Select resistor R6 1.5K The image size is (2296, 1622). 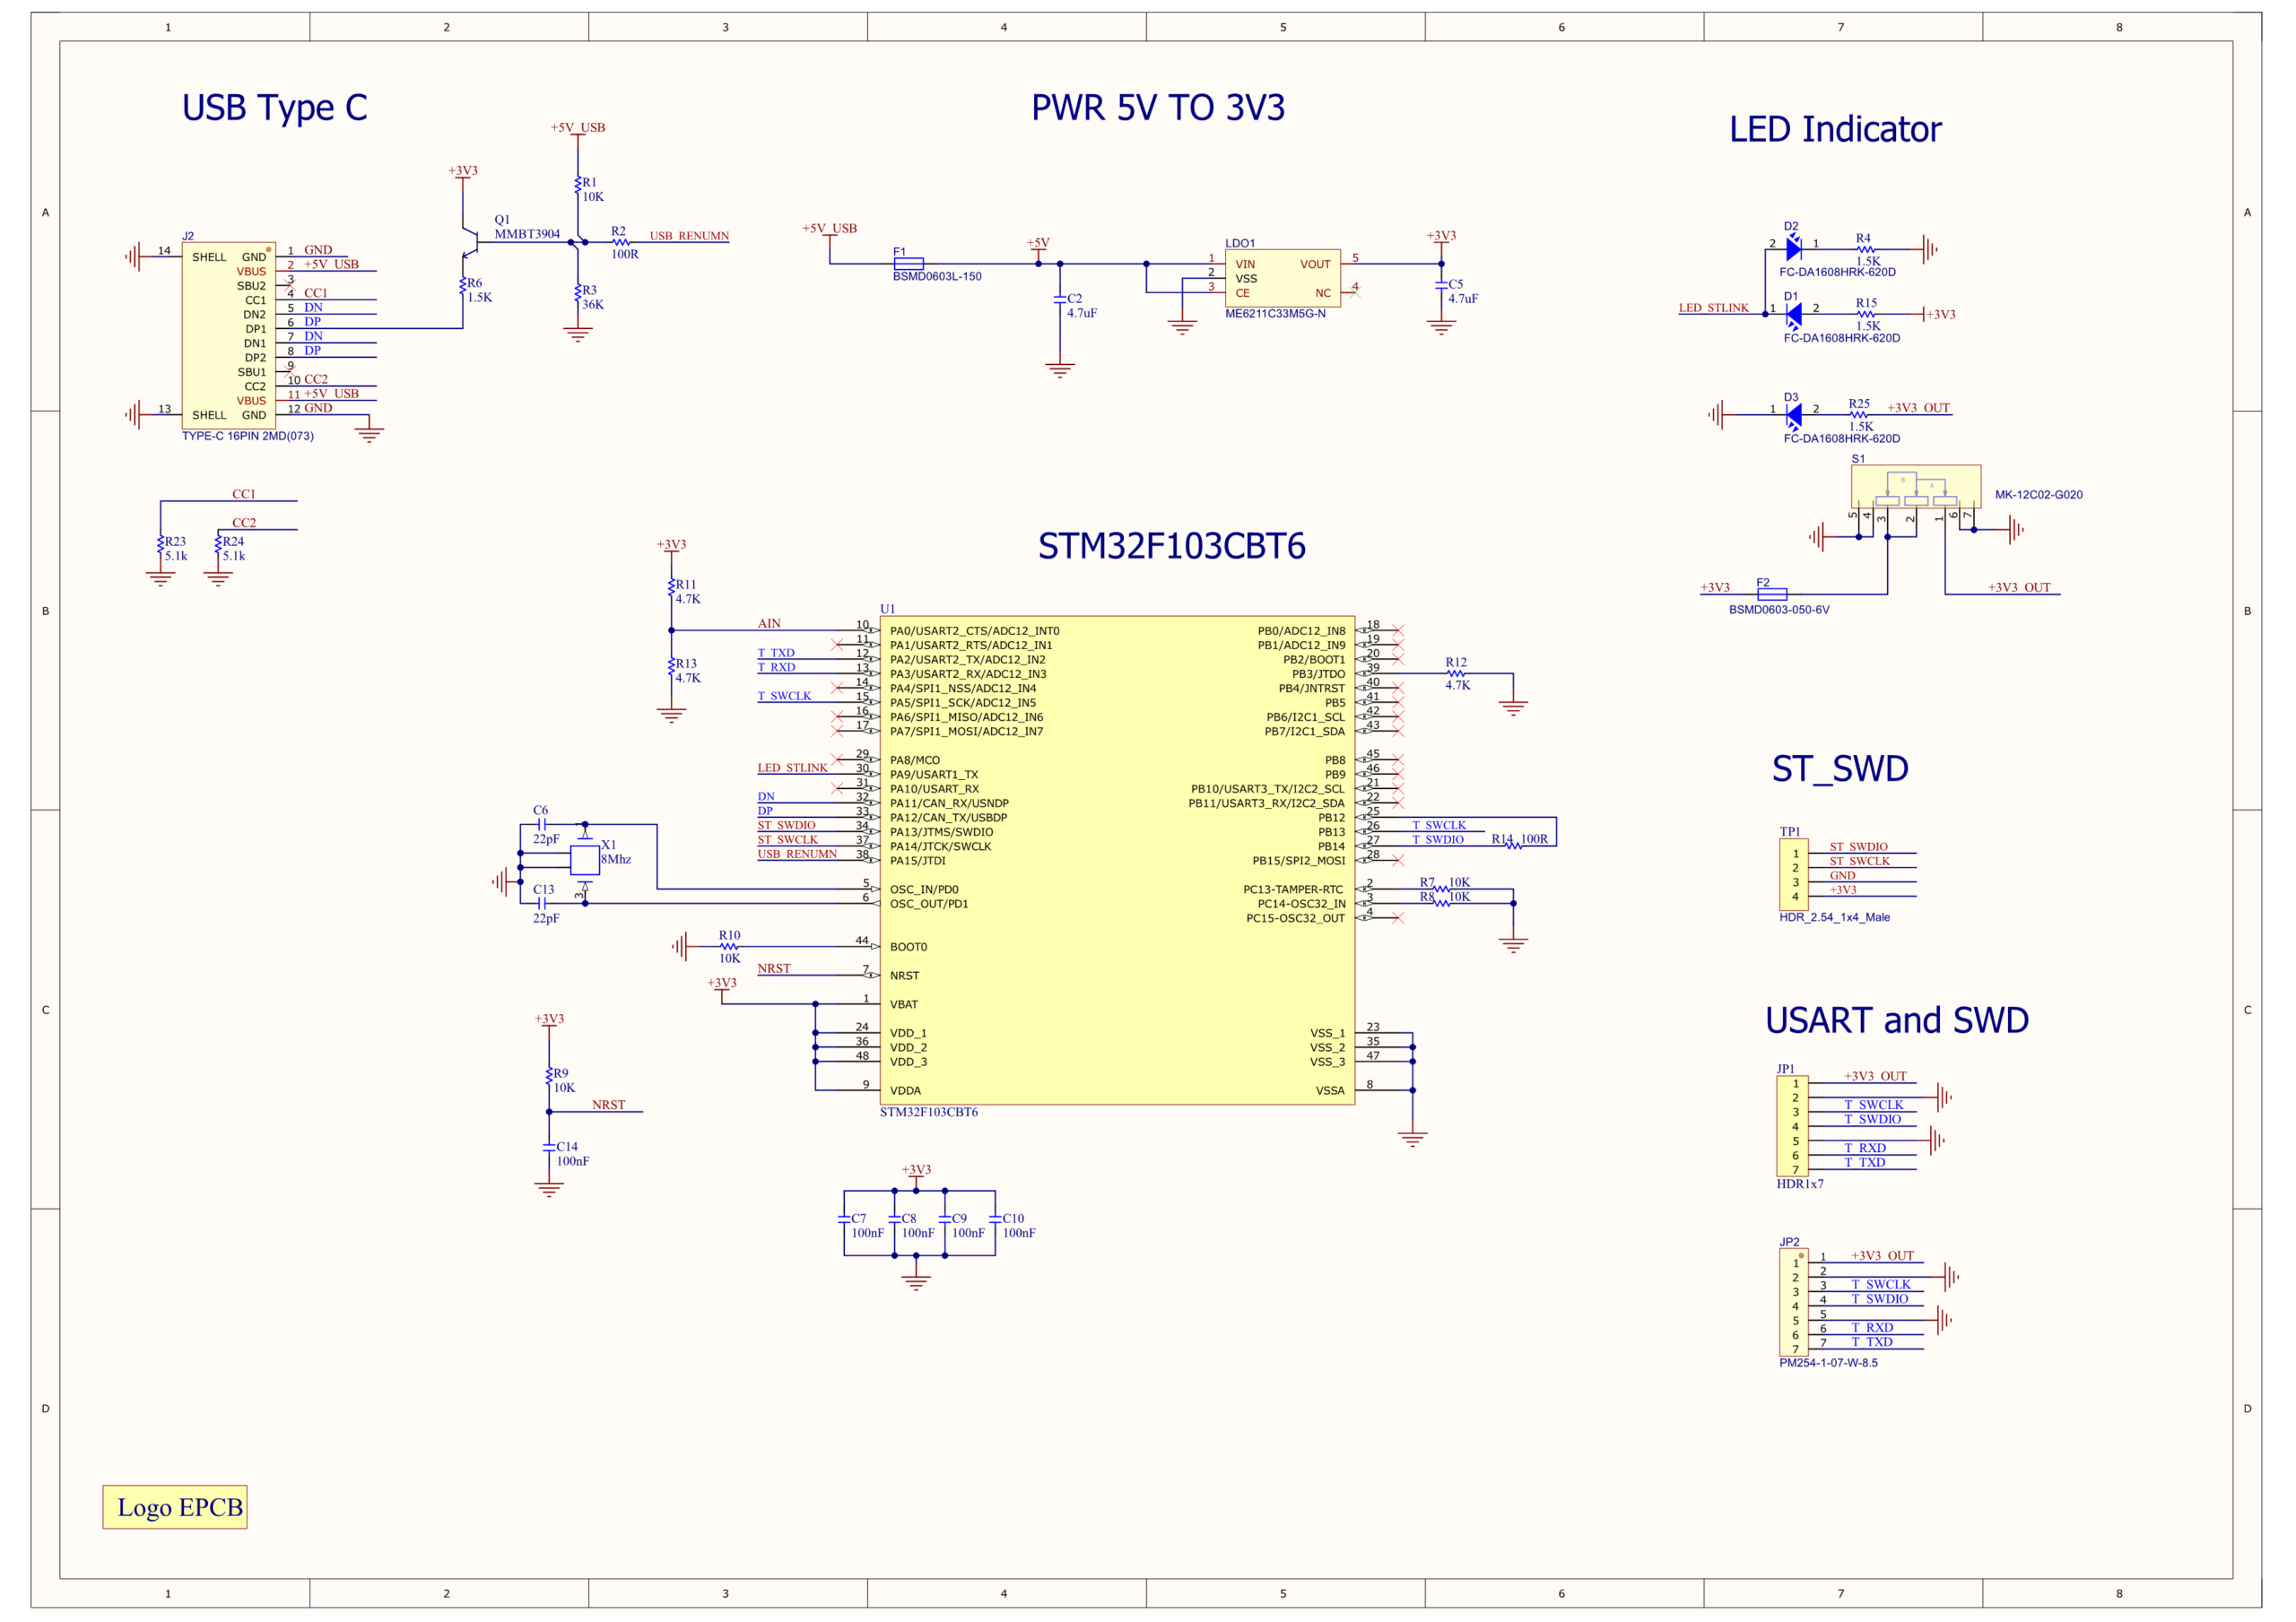[x=463, y=286]
